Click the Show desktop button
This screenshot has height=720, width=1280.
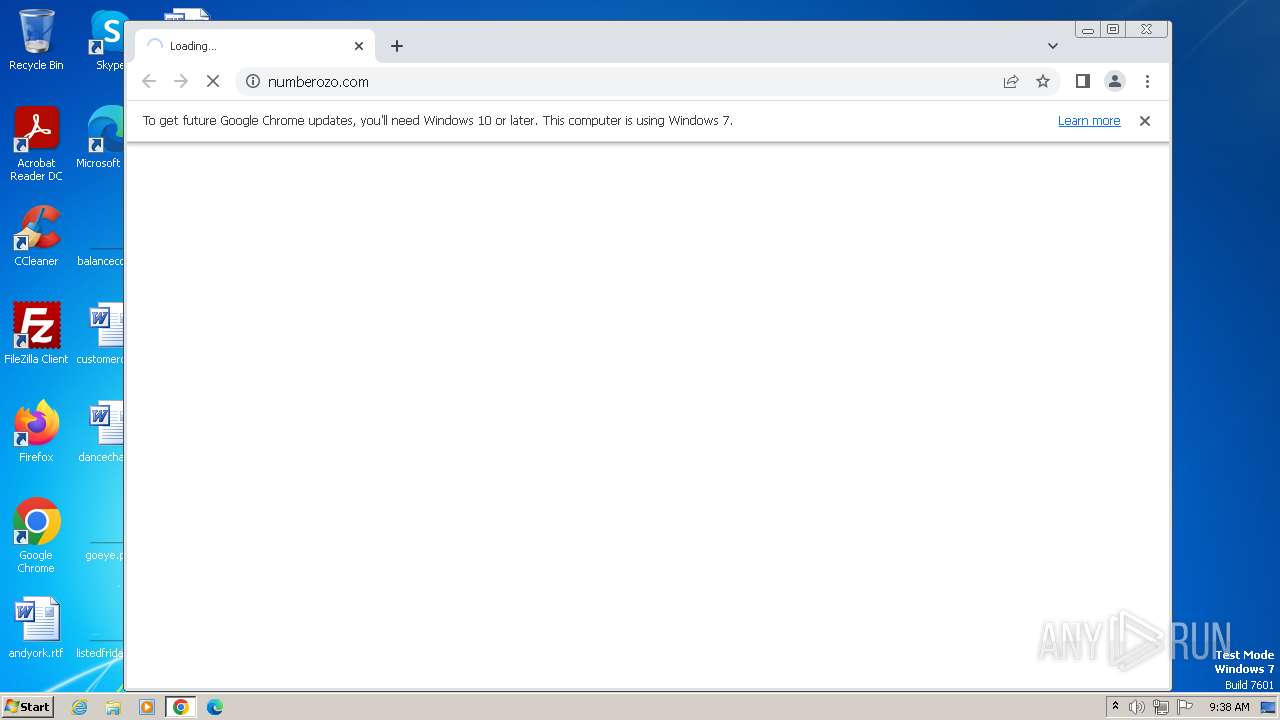point(1270,707)
